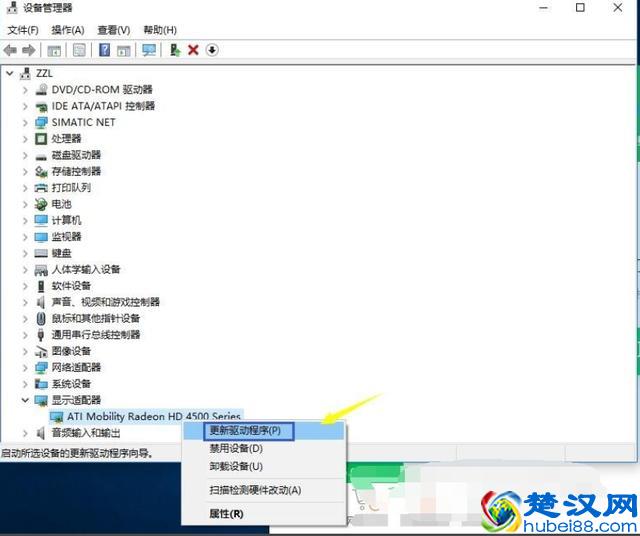Click the 处理器 processor icon

[x=41, y=139]
